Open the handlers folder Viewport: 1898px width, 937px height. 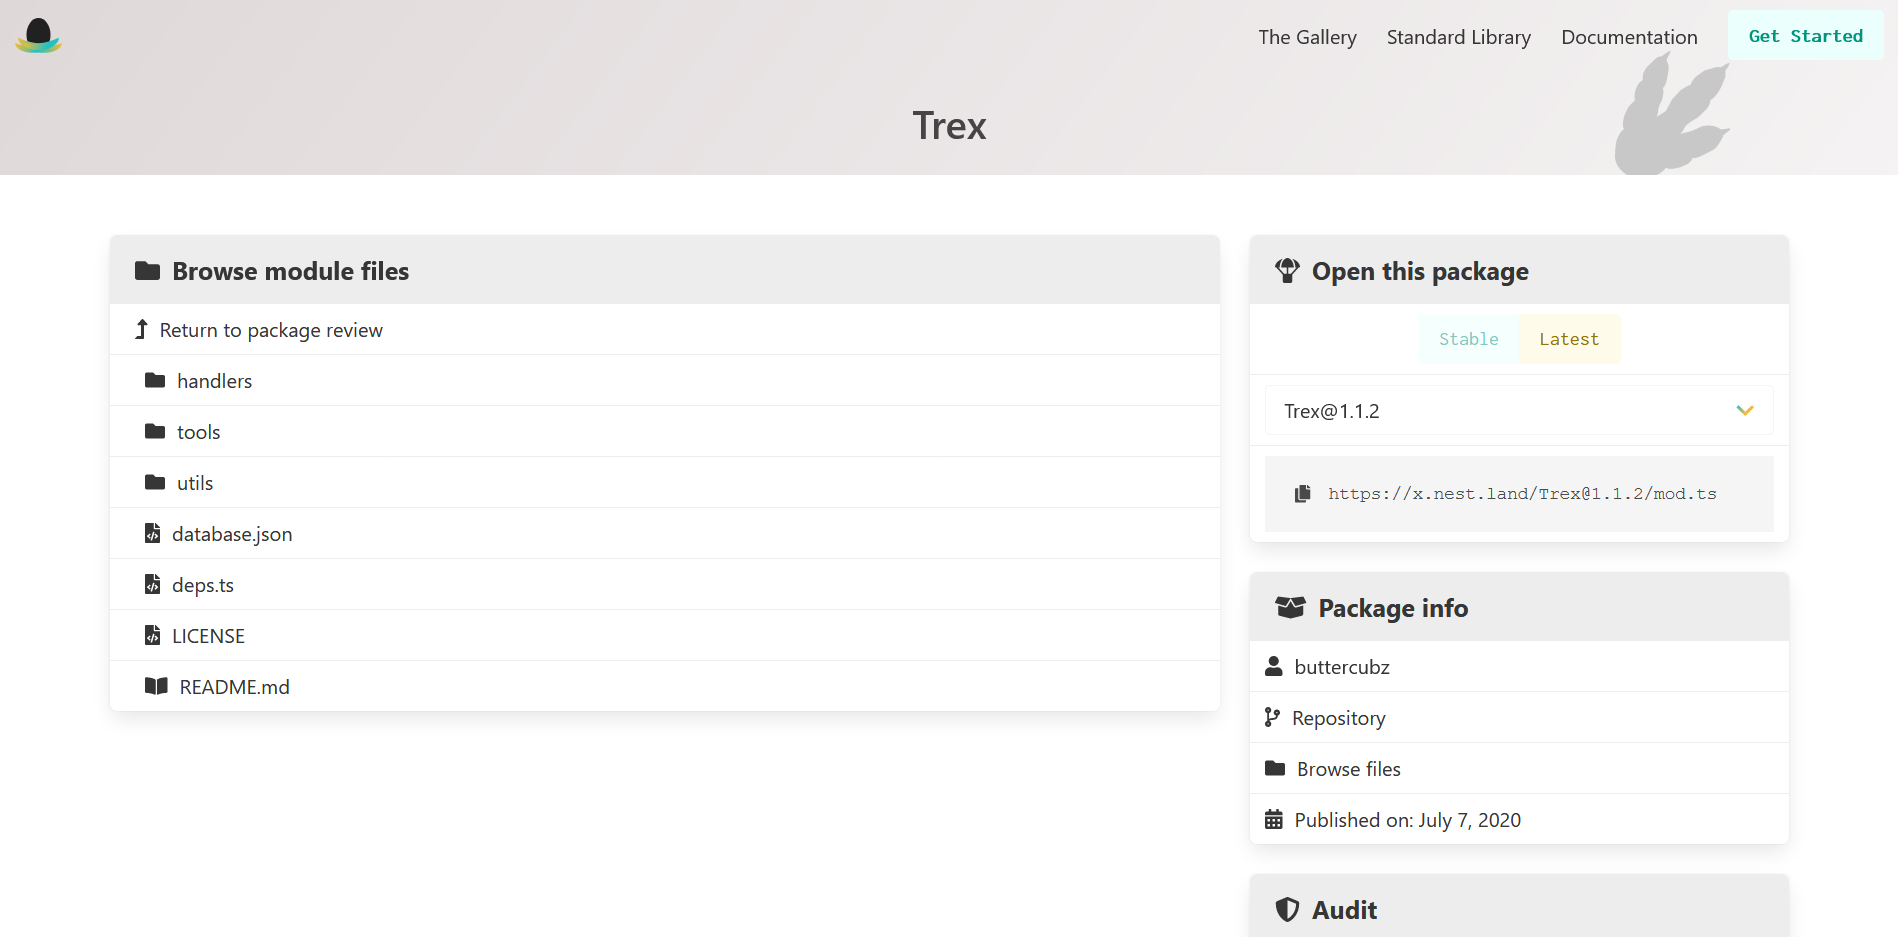pos(215,380)
